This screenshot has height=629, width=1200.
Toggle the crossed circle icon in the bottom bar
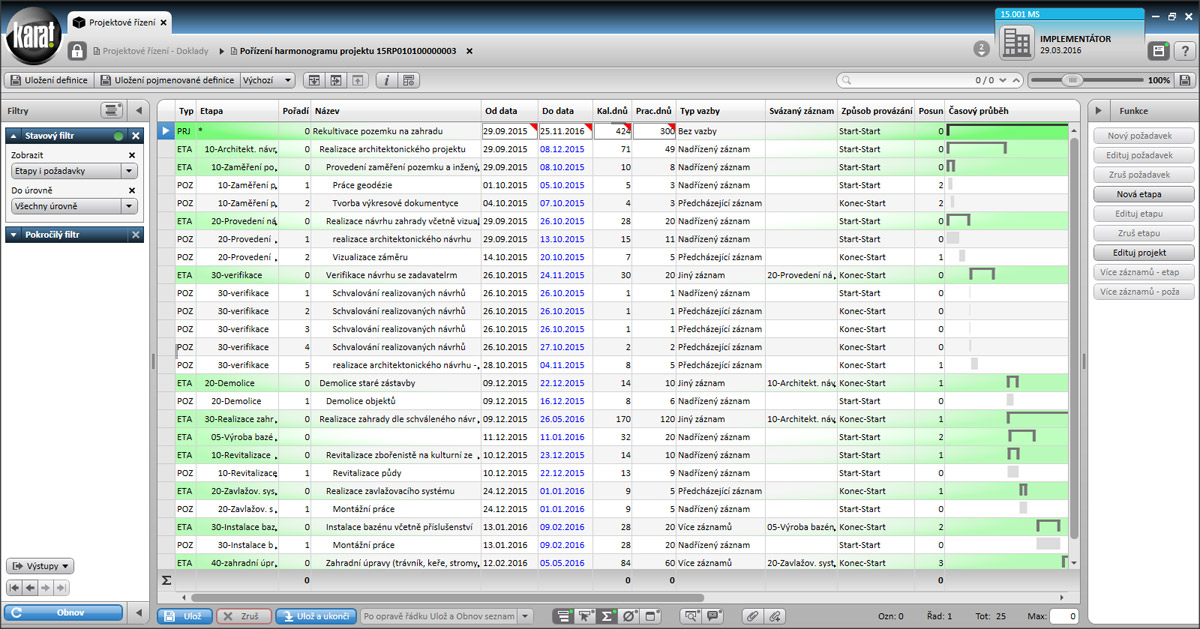[x=628, y=616]
